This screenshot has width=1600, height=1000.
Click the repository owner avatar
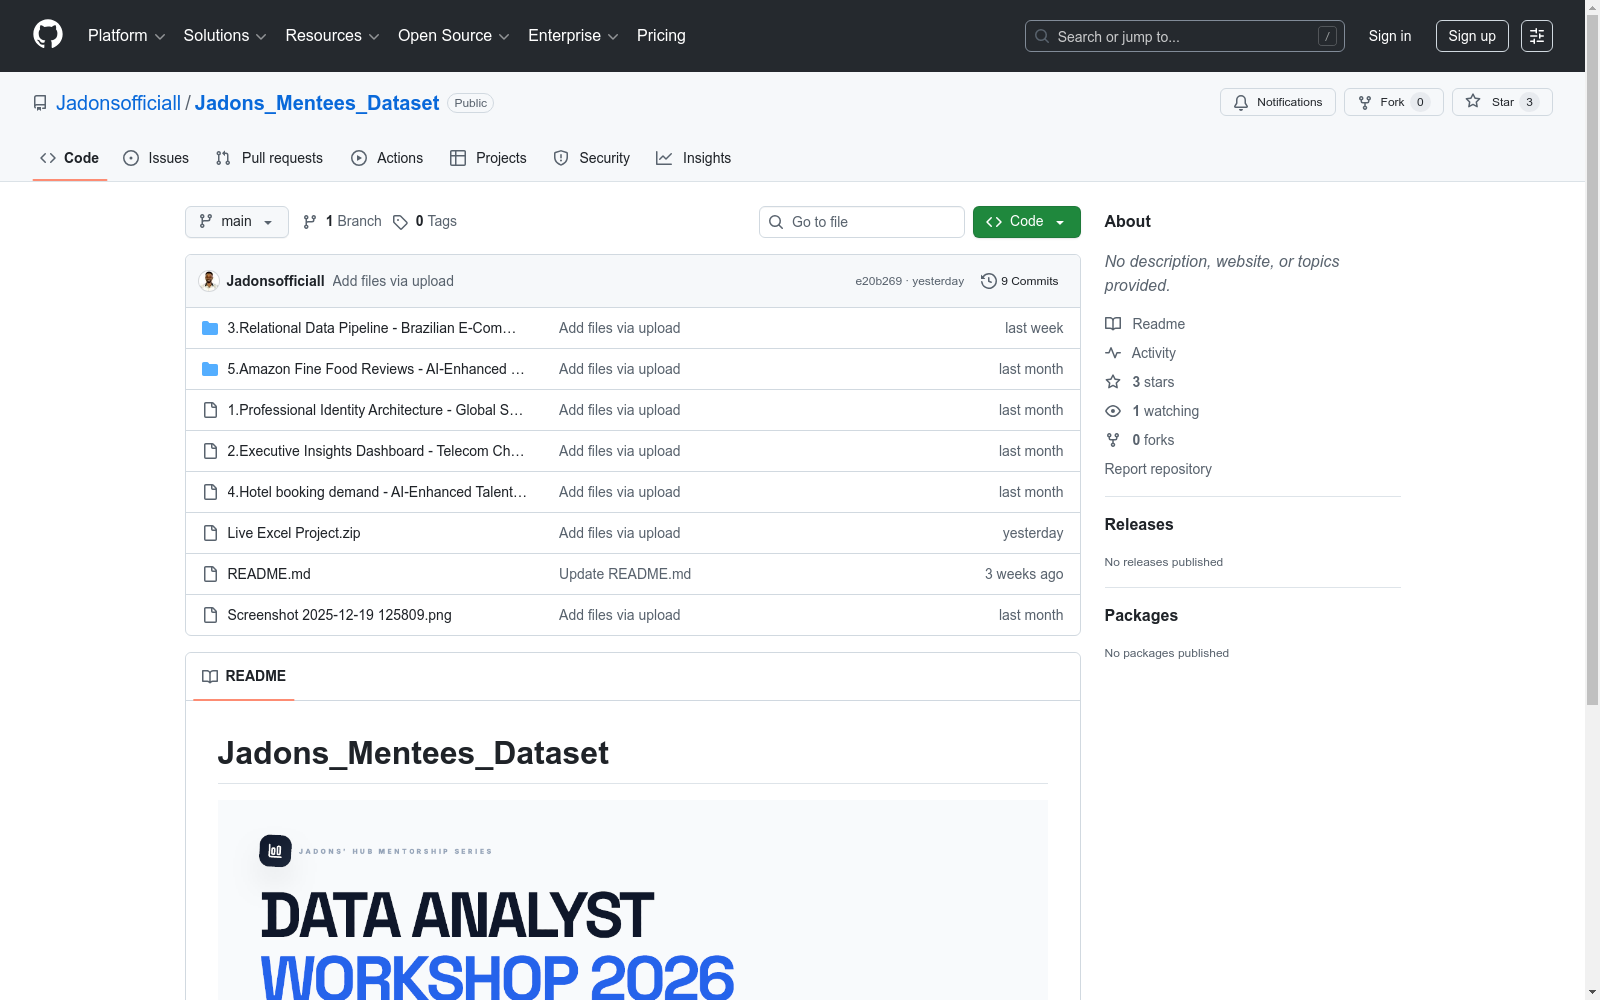(209, 281)
